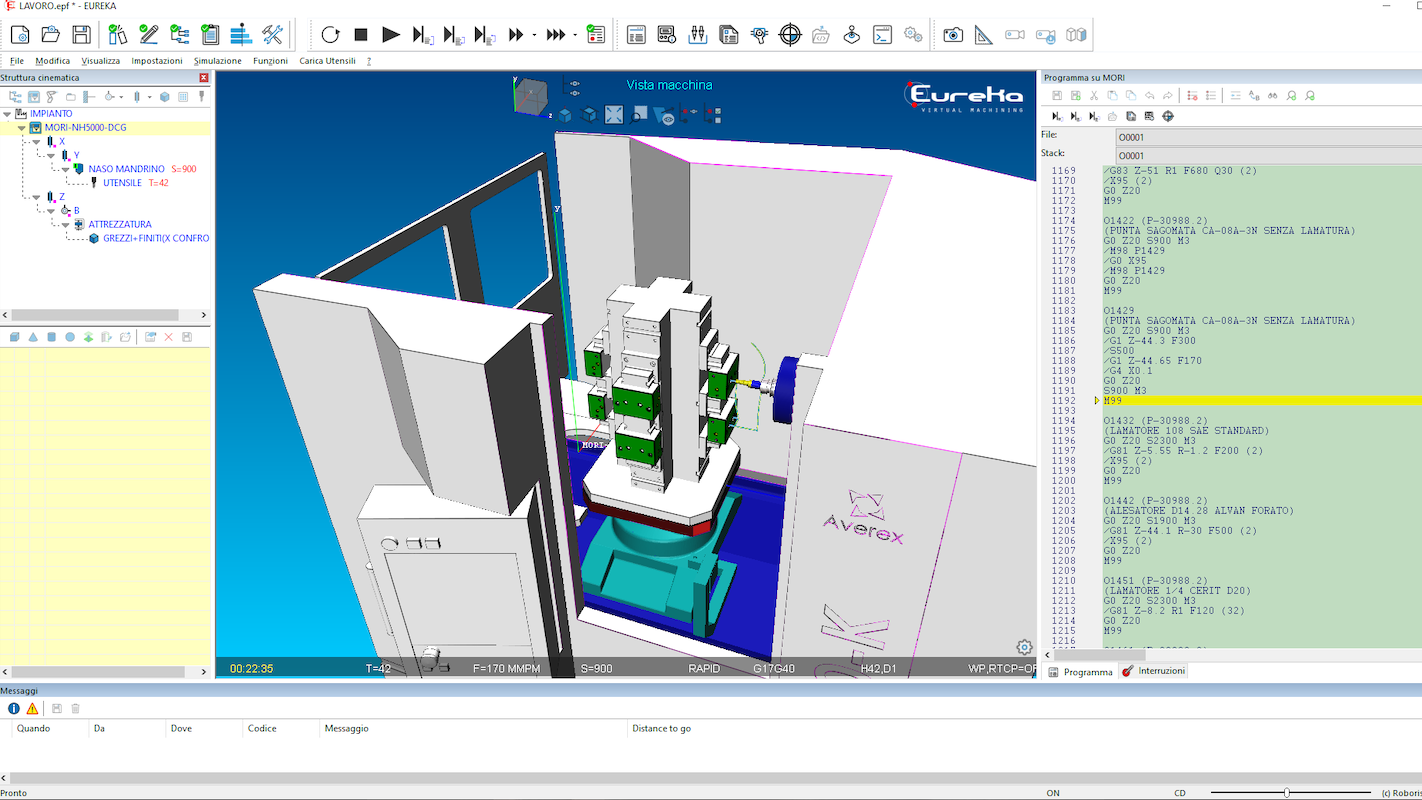Image resolution: width=1422 pixels, height=800 pixels.
Task: Click the hammer and wrench tools icon
Action: (x=272, y=35)
